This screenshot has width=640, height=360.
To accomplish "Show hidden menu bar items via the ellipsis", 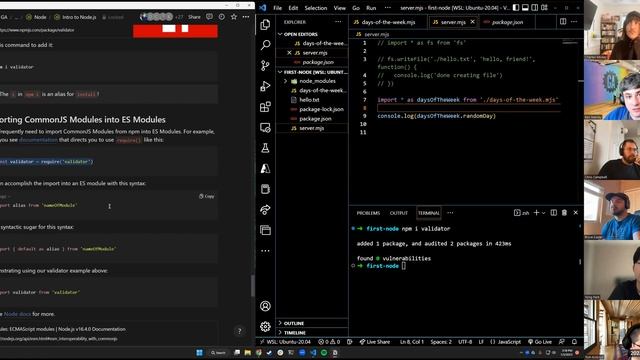I will (387, 8).
